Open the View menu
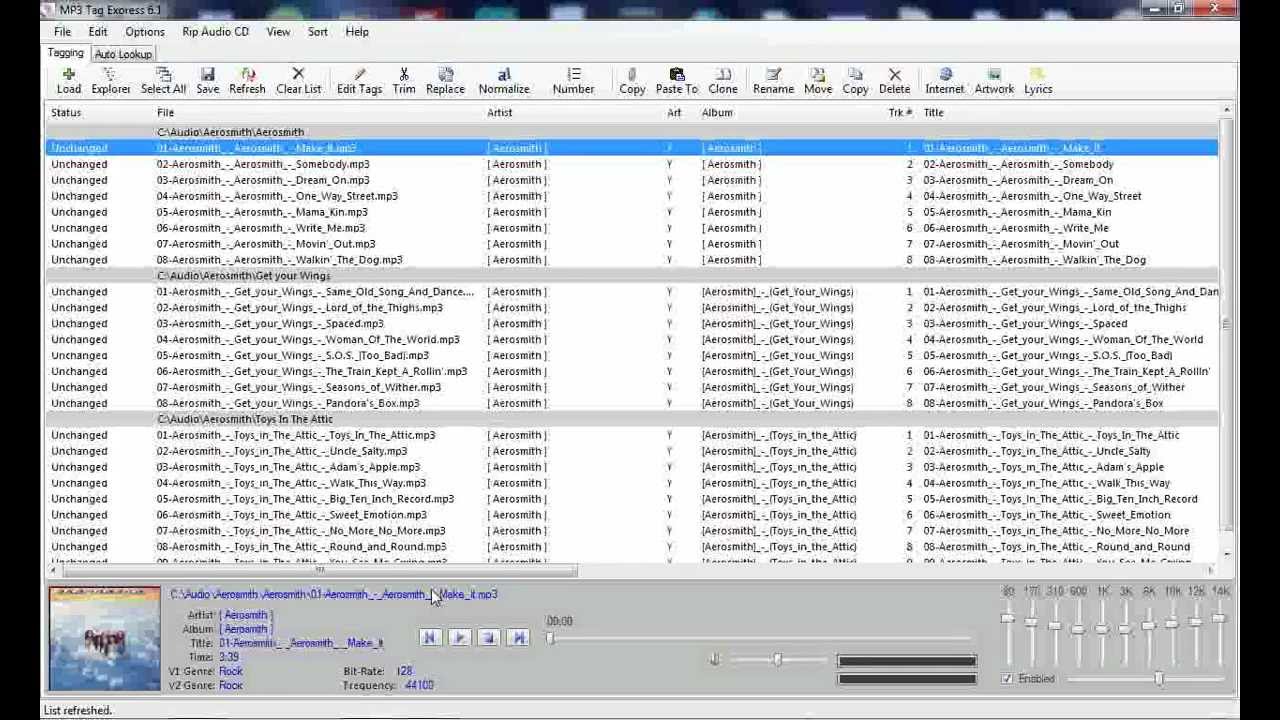The image size is (1280, 720). [x=278, y=32]
